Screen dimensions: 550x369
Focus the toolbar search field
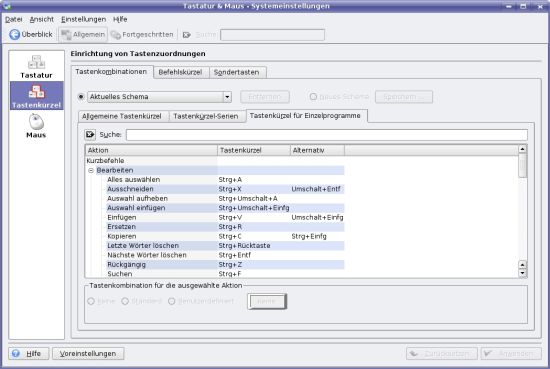click(x=272, y=35)
